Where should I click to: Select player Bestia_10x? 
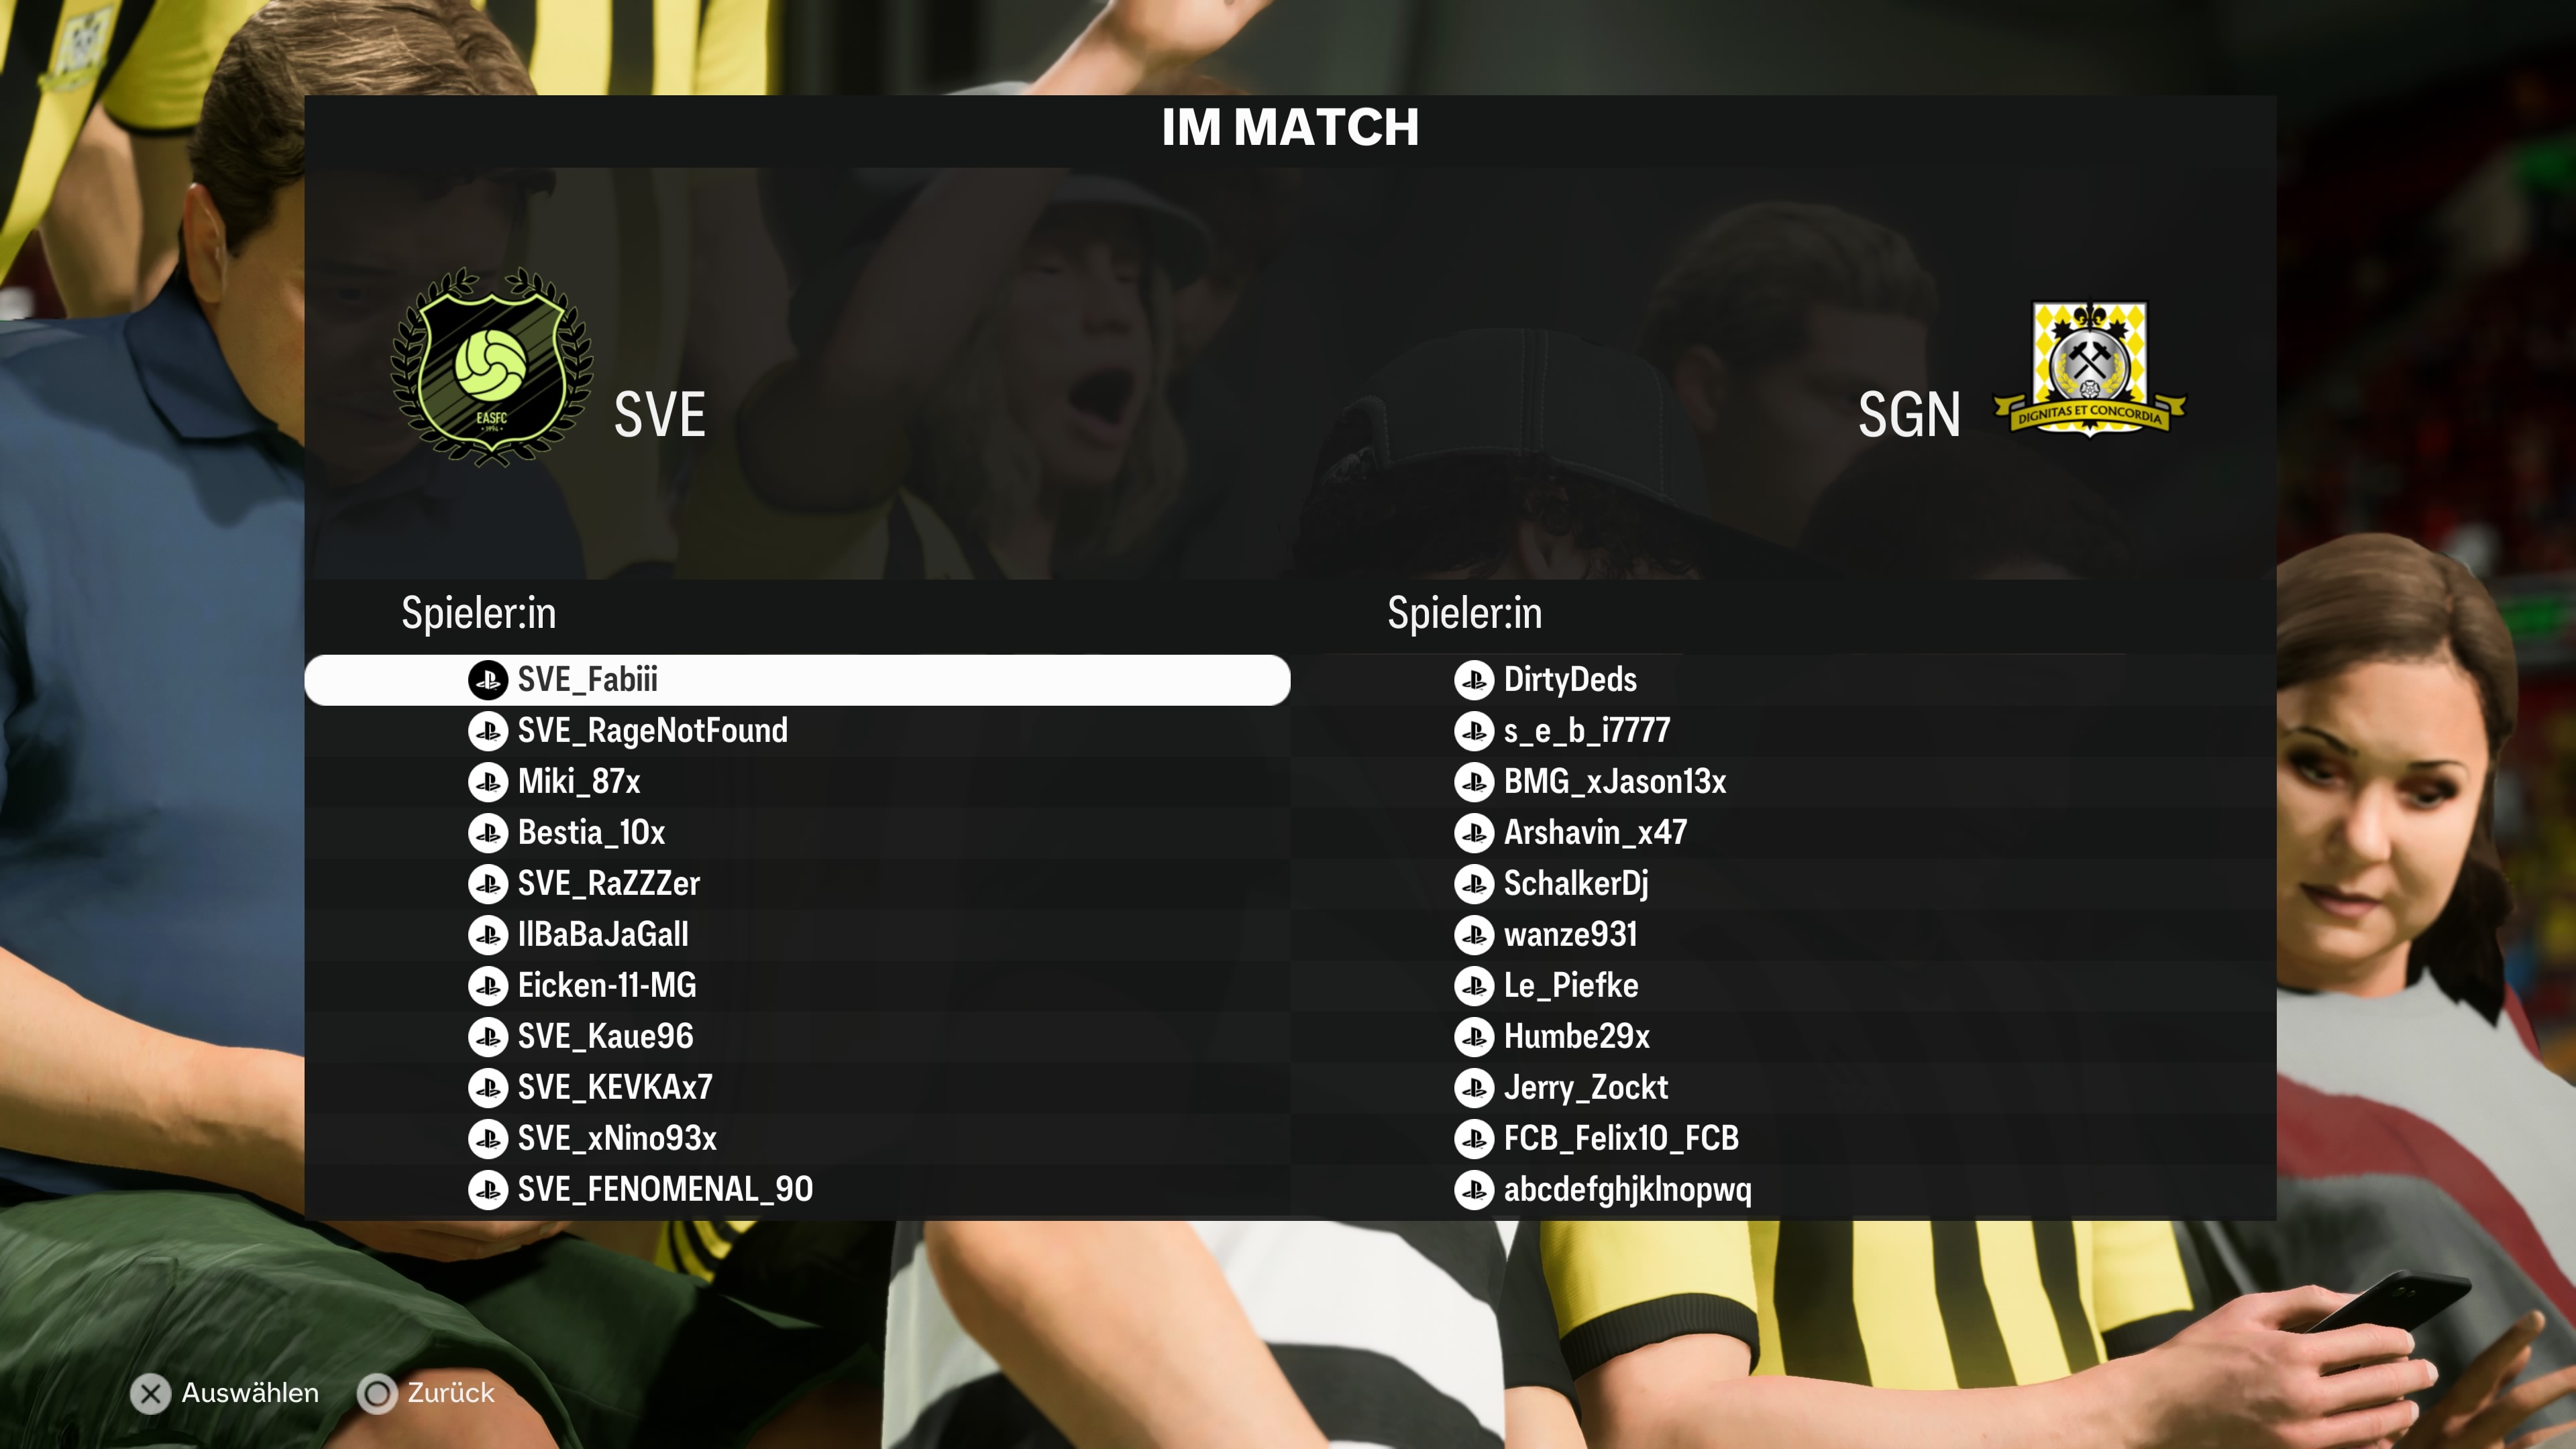797,833
